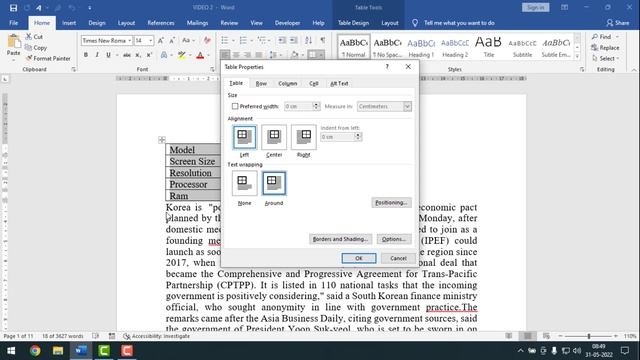Image resolution: width=640 pixels, height=360 pixels.
Task: Click the Positioning button
Action: [391, 202]
